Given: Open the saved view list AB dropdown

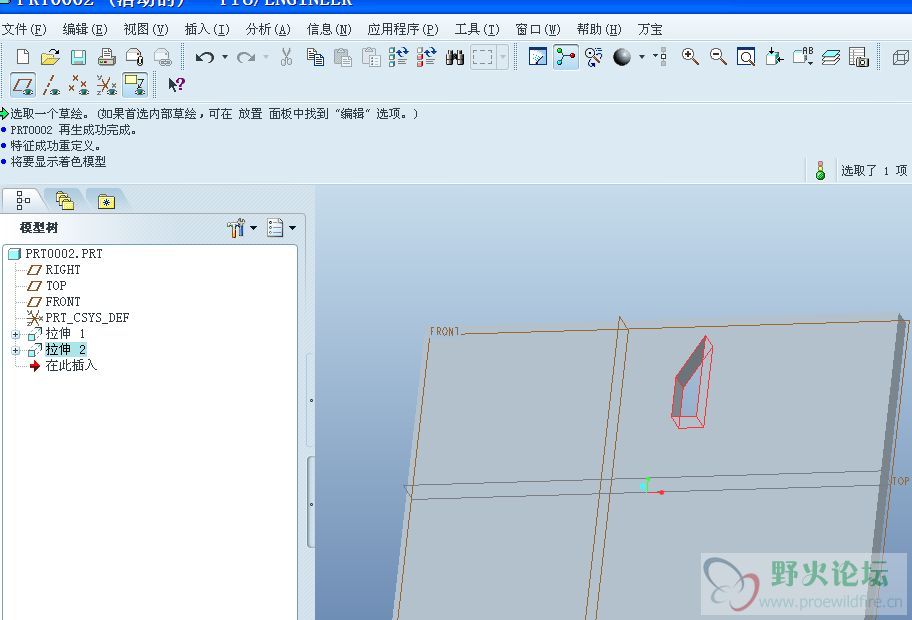Looking at the screenshot, I should [x=803, y=57].
